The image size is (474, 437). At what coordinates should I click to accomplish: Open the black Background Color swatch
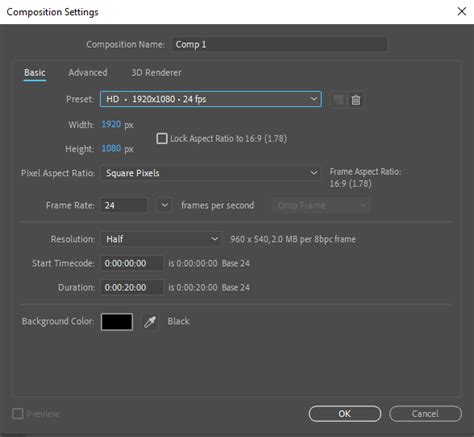117,322
